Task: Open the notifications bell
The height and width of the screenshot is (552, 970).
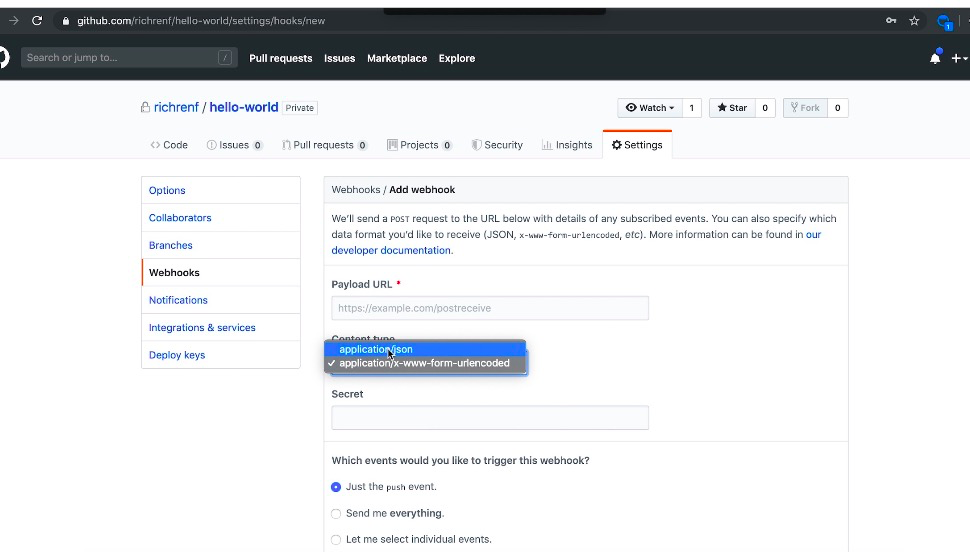Action: point(935,58)
